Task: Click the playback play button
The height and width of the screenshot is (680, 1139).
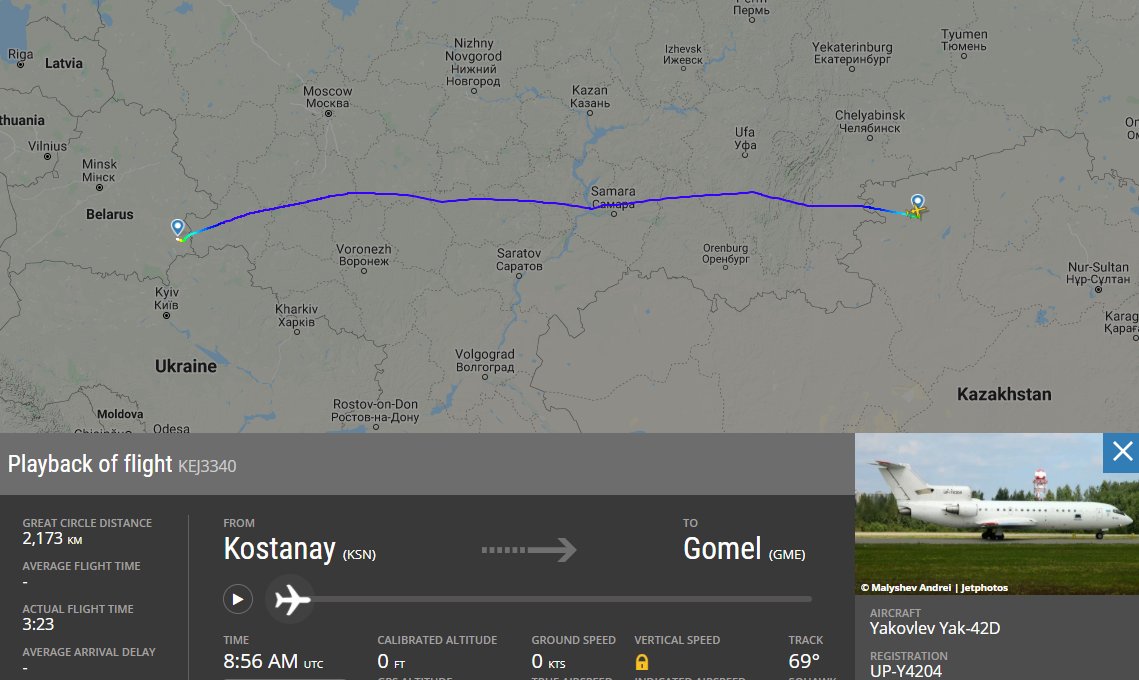Action: (x=238, y=599)
